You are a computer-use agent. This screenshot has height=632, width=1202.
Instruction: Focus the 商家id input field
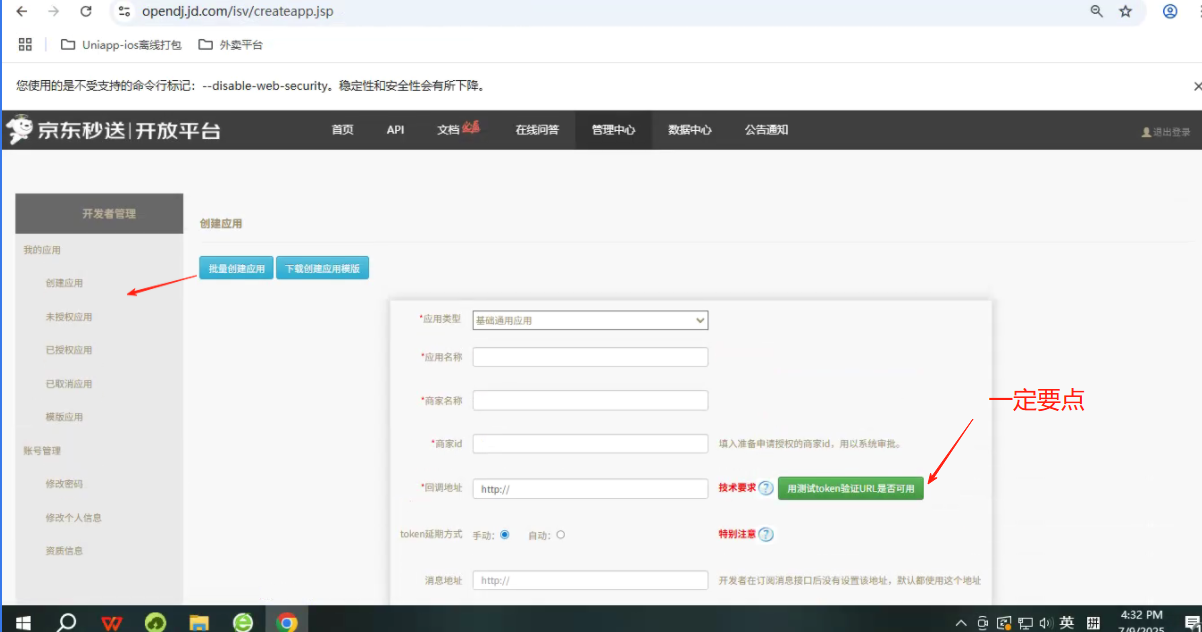(590, 443)
